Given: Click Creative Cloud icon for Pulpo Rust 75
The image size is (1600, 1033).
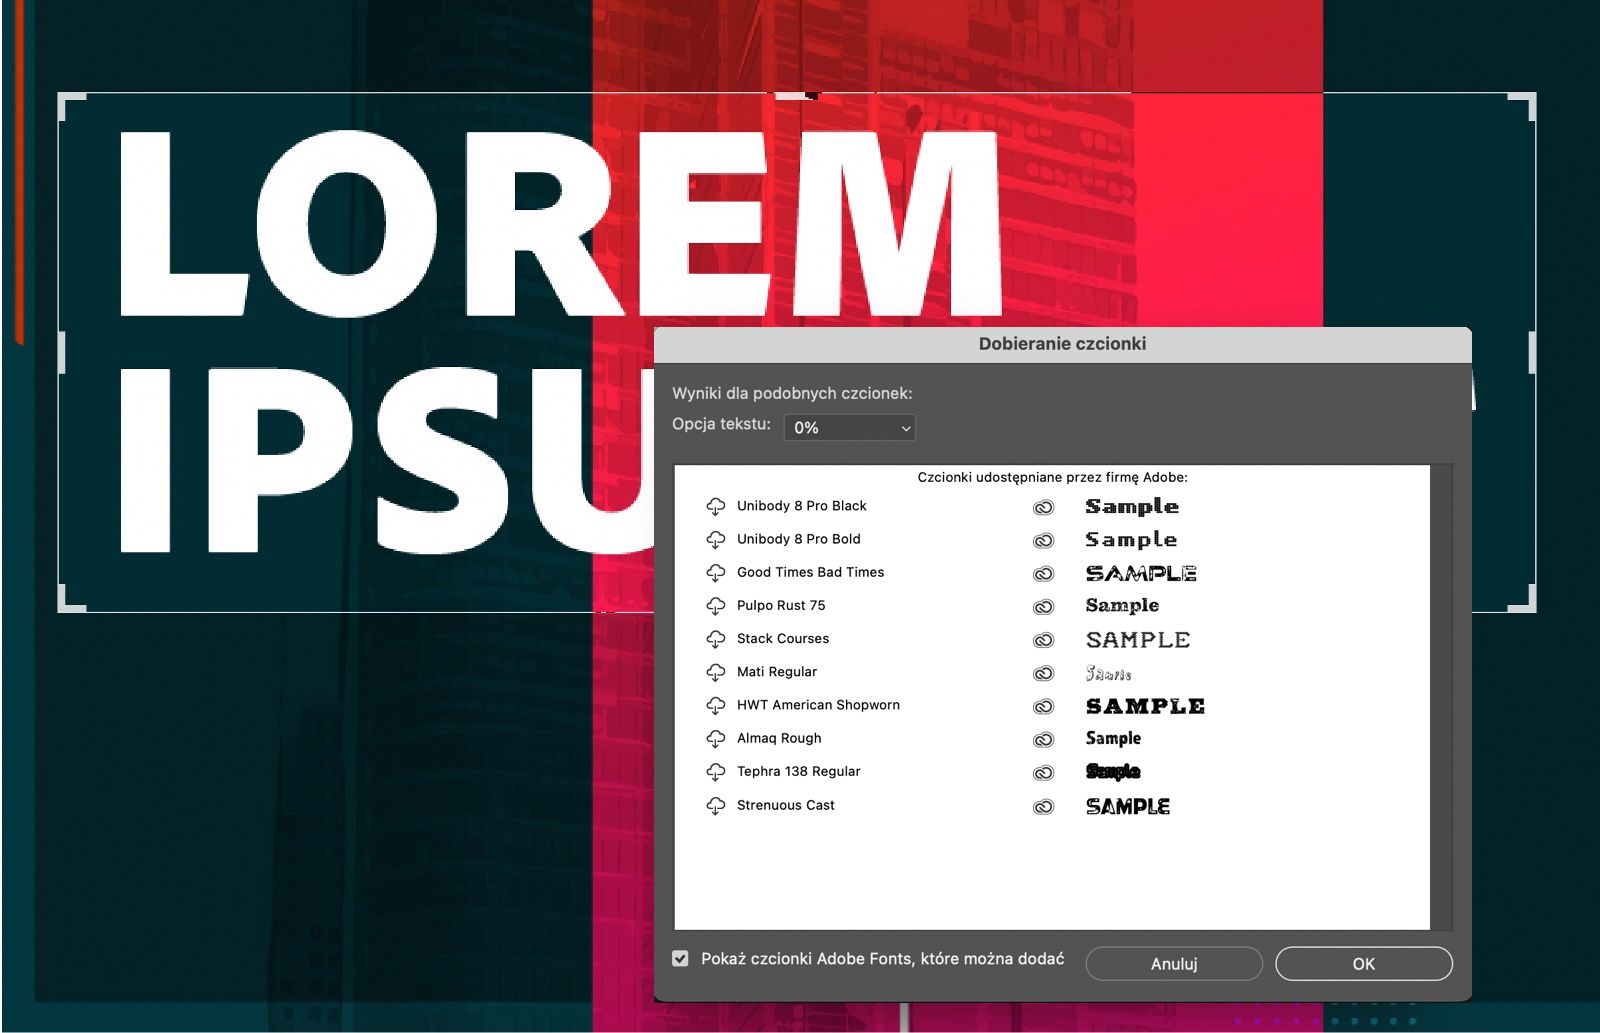Looking at the screenshot, I should [x=1043, y=607].
